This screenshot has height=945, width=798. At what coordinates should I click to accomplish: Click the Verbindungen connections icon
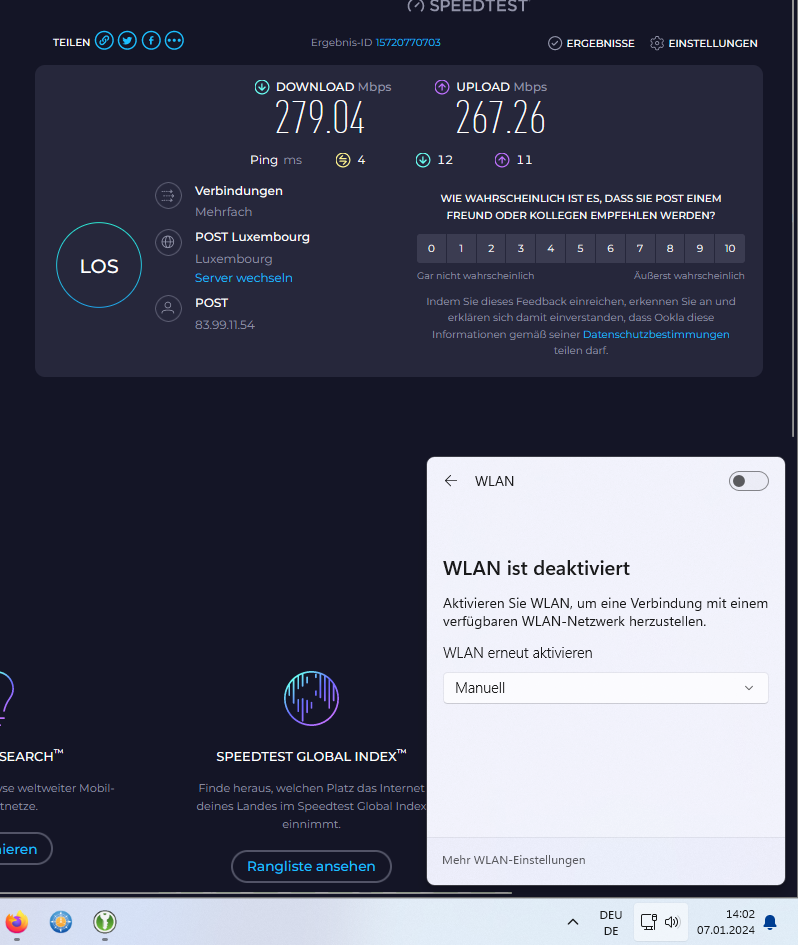168,196
